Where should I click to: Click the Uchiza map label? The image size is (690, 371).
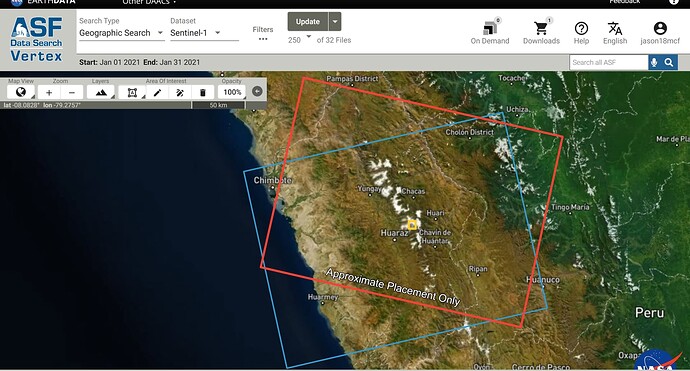(517, 109)
